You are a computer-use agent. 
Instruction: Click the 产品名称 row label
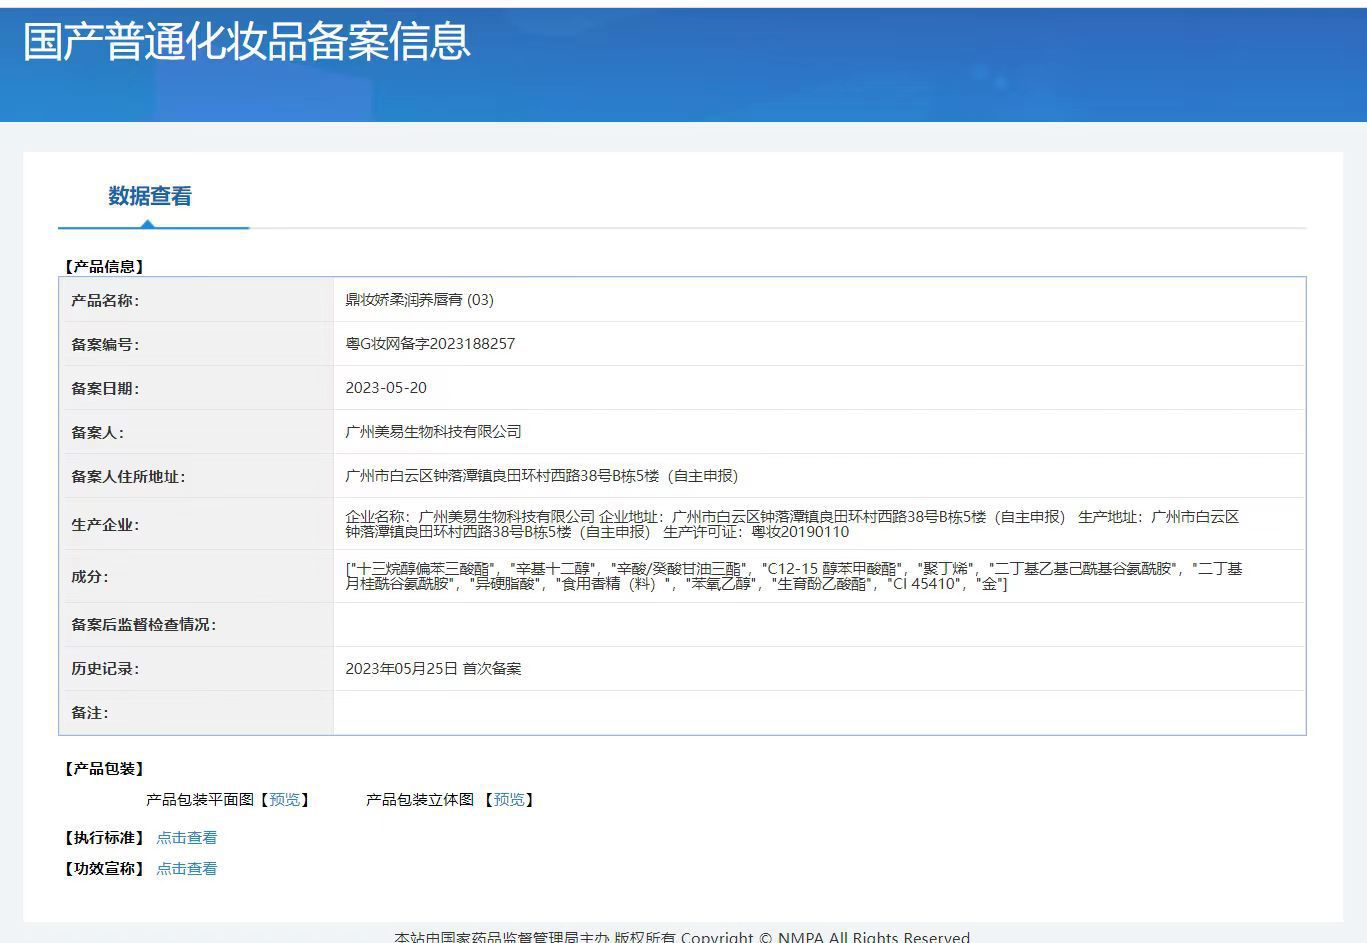(x=105, y=301)
